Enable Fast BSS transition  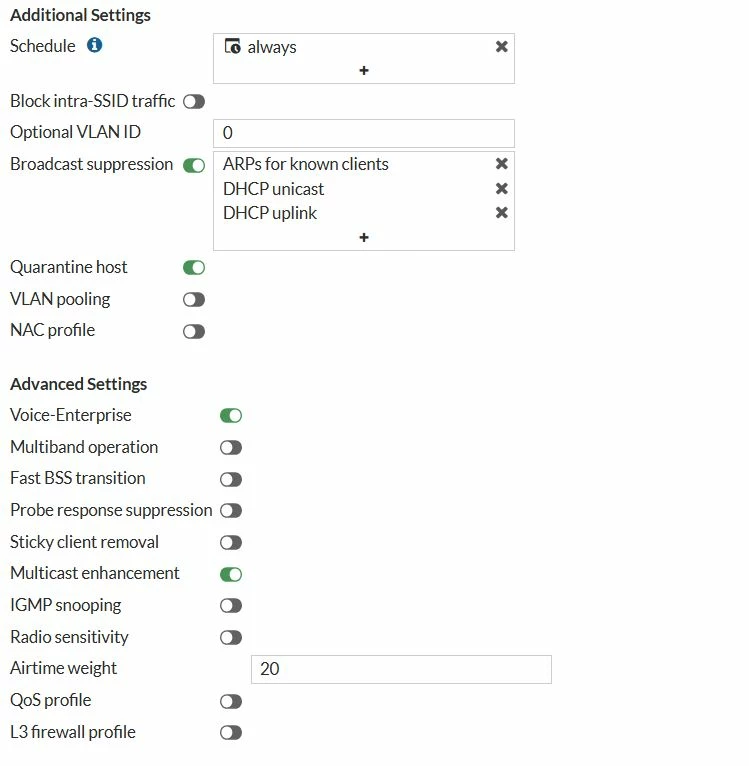[231, 479]
